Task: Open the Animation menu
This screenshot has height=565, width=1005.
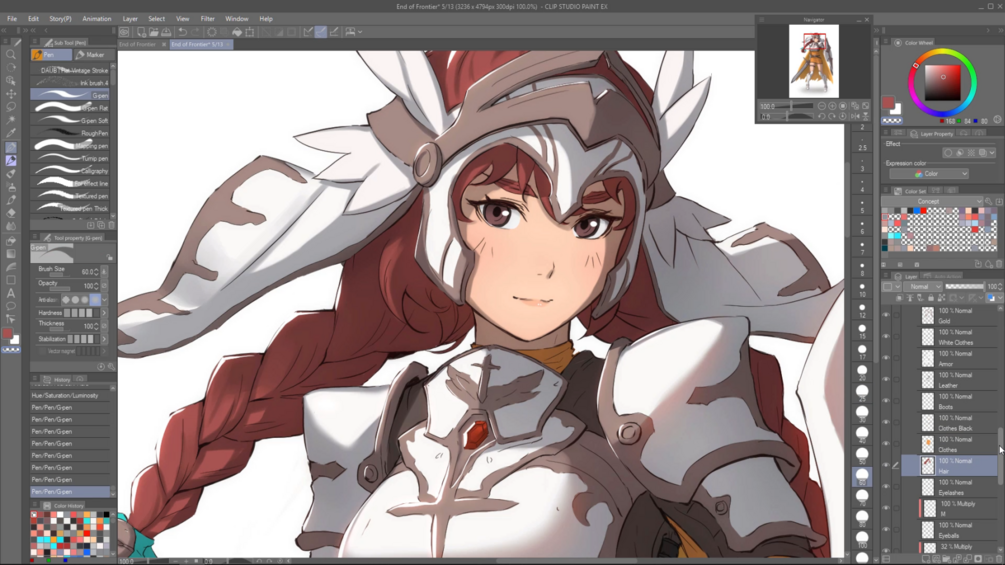Action: (x=96, y=19)
